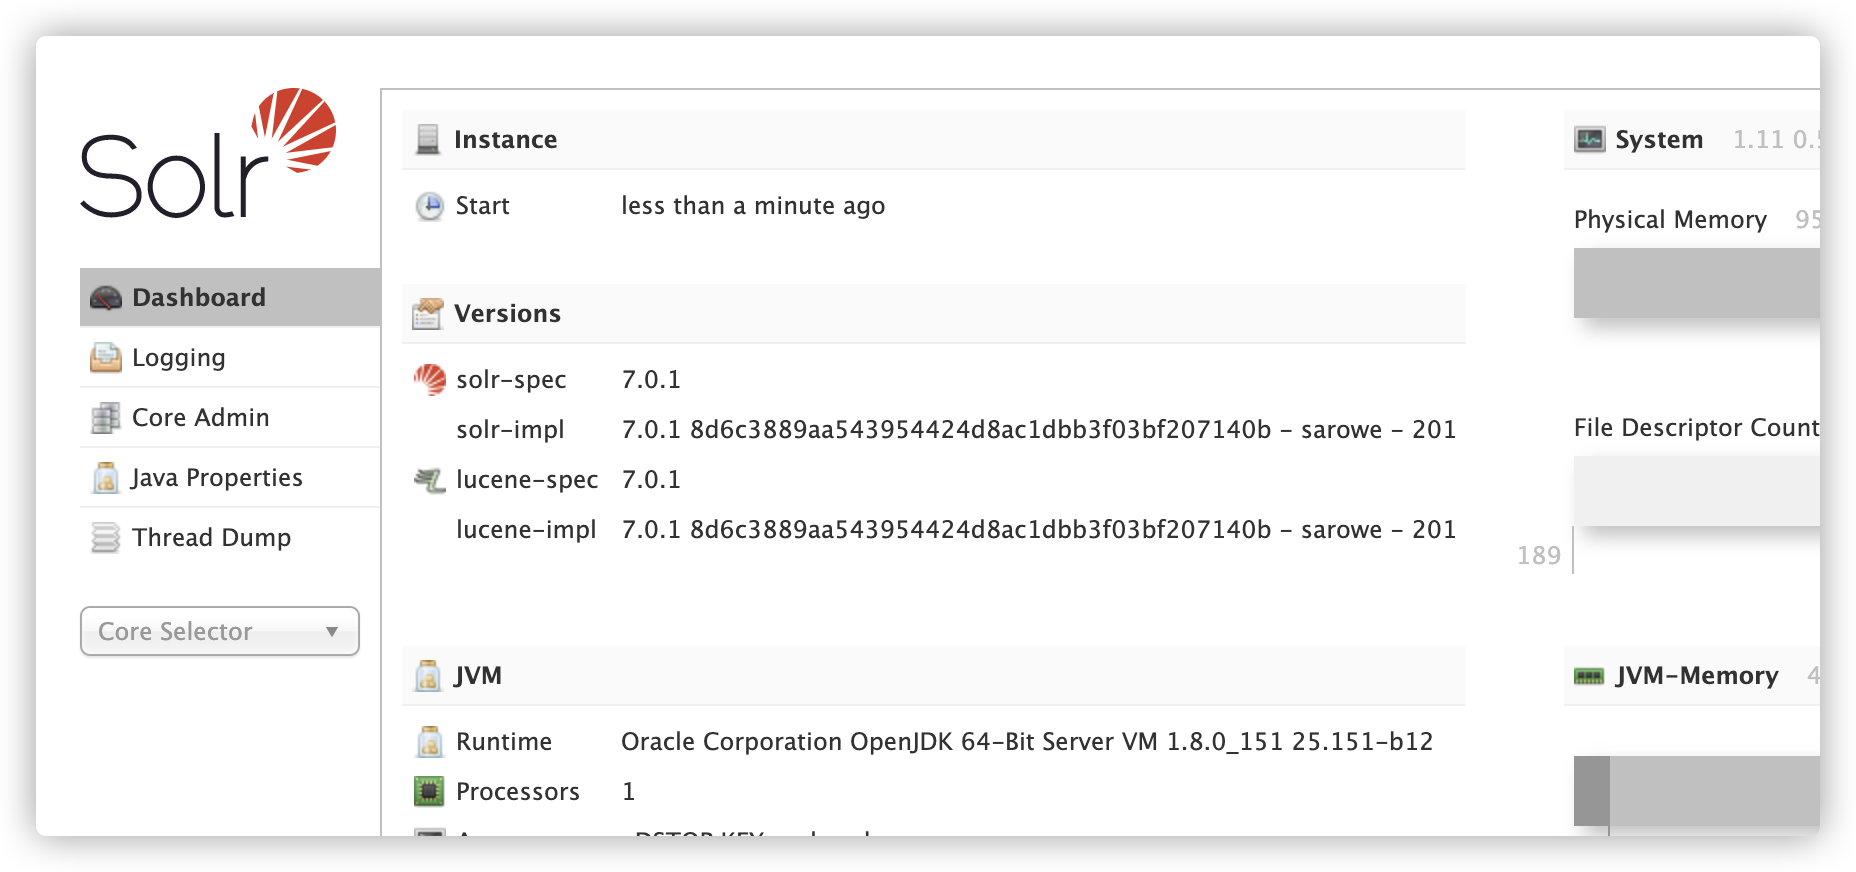Image resolution: width=1856 pixels, height=872 pixels.
Task: Click the Thread Dump stack icon
Action: click(106, 538)
